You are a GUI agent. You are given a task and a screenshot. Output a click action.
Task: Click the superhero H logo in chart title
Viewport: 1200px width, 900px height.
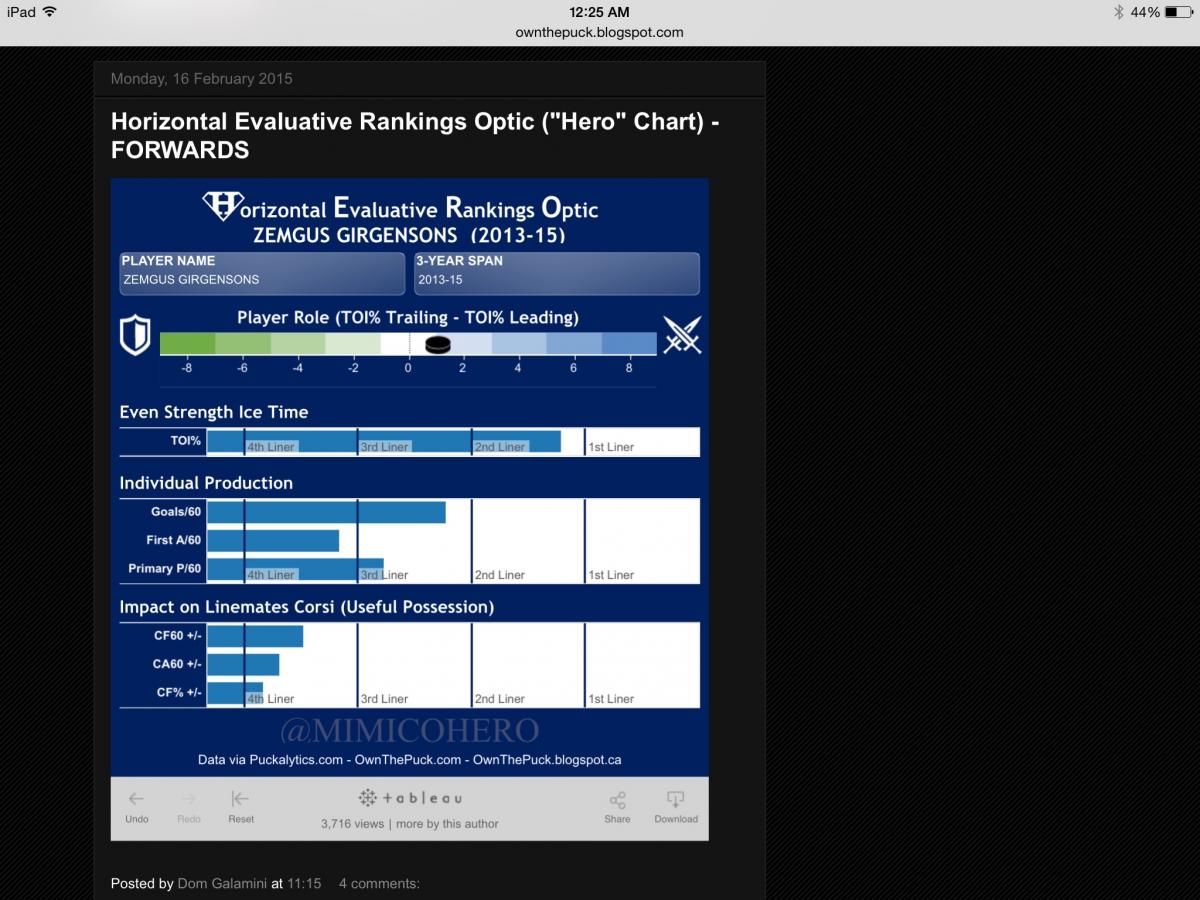tap(221, 206)
